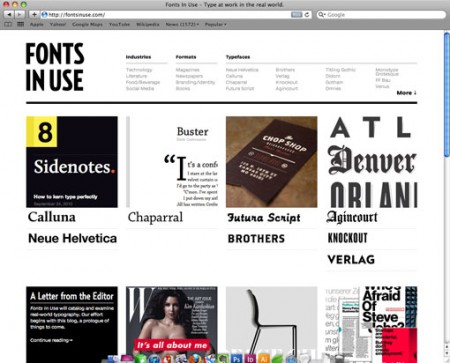The width and height of the screenshot is (450, 363).
Task: Open the Buster article thumbnail
Action: pyautogui.click(x=172, y=162)
